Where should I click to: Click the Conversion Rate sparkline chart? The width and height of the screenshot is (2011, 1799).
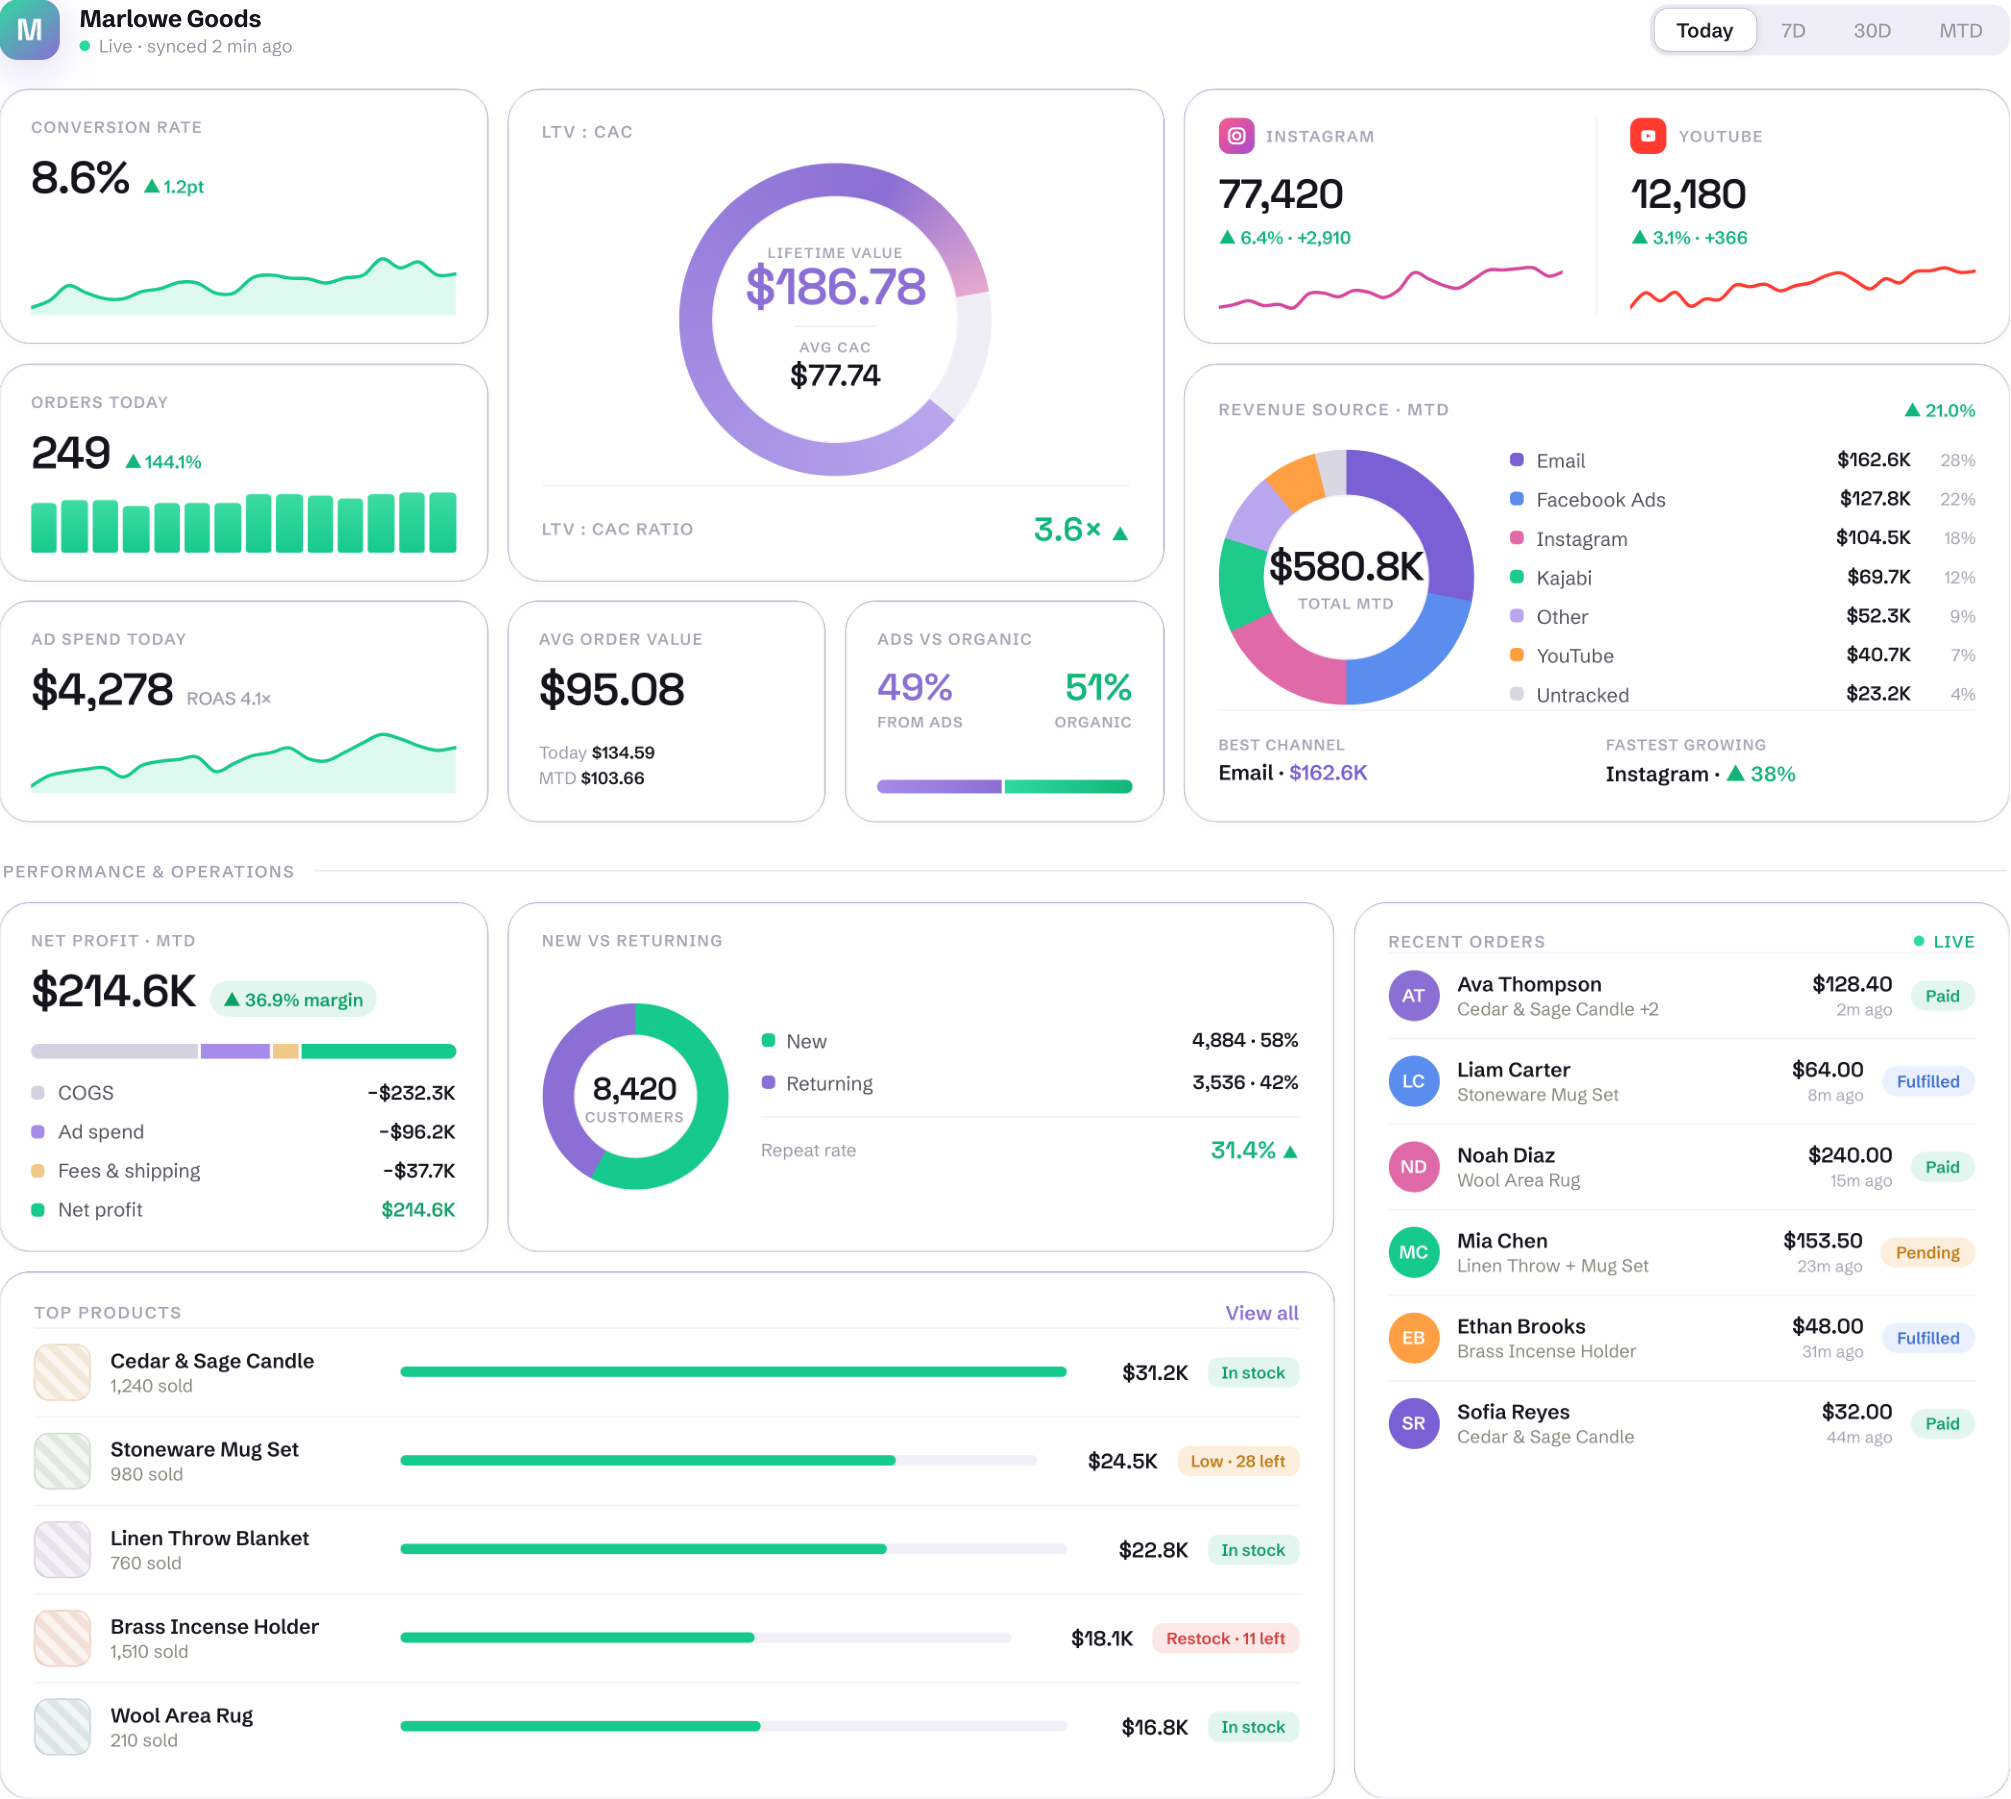pyautogui.click(x=243, y=285)
